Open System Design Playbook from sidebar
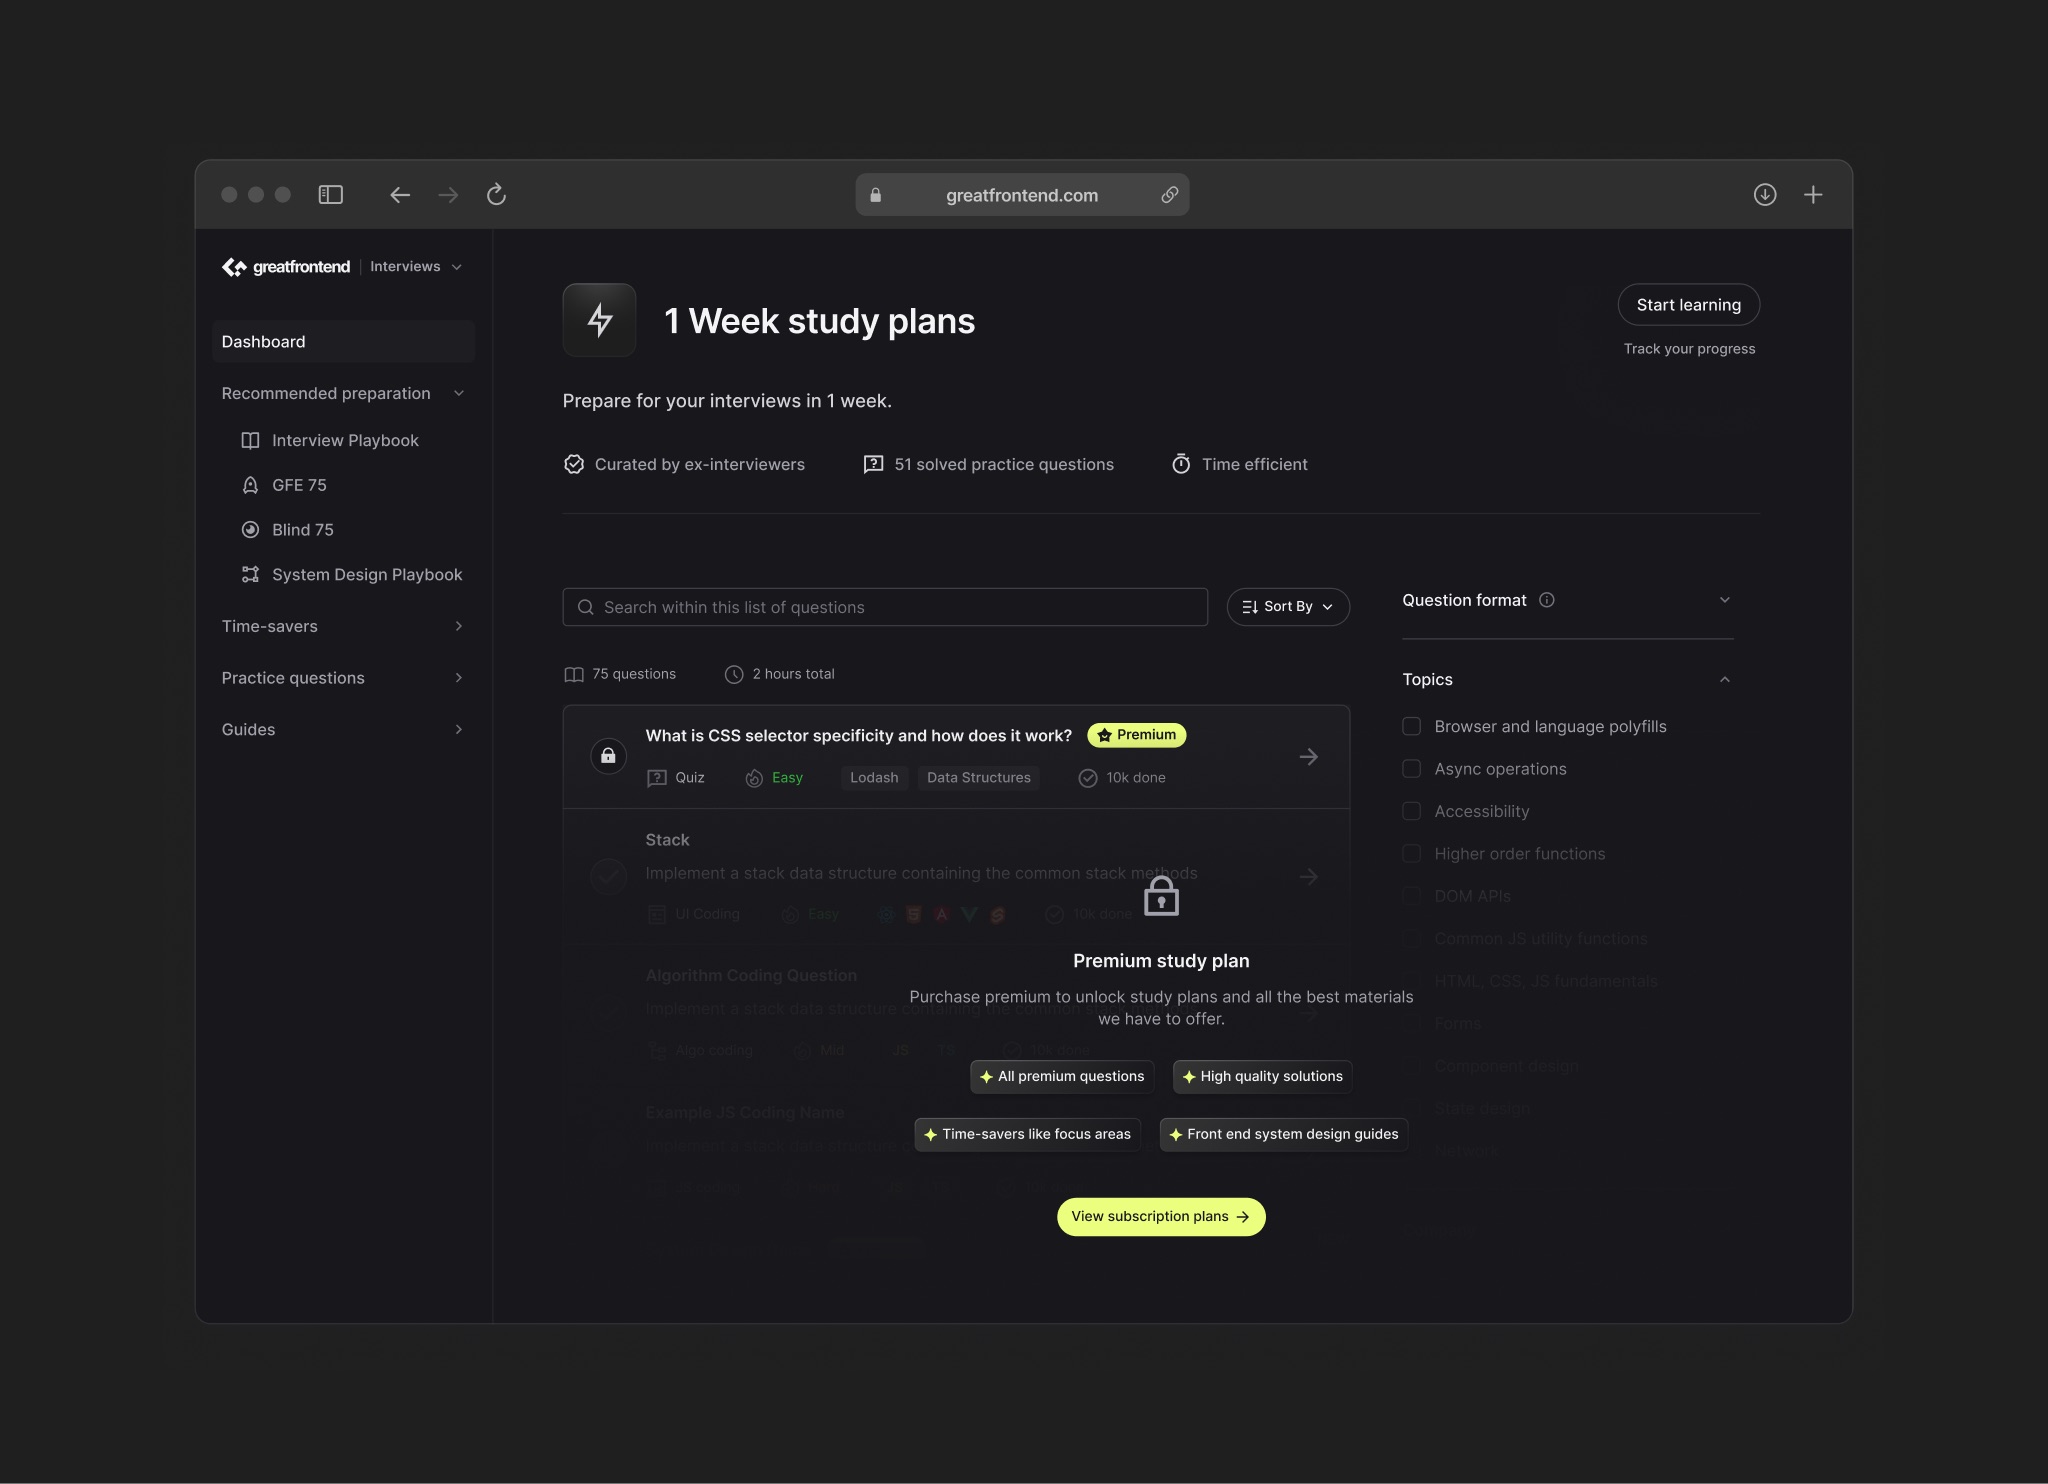 pos(367,575)
